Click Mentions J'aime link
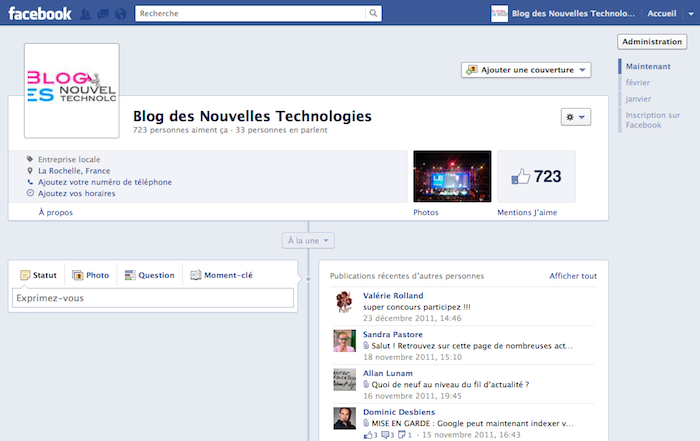The image size is (700, 441). pyautogui.click(x=527, y=212)
